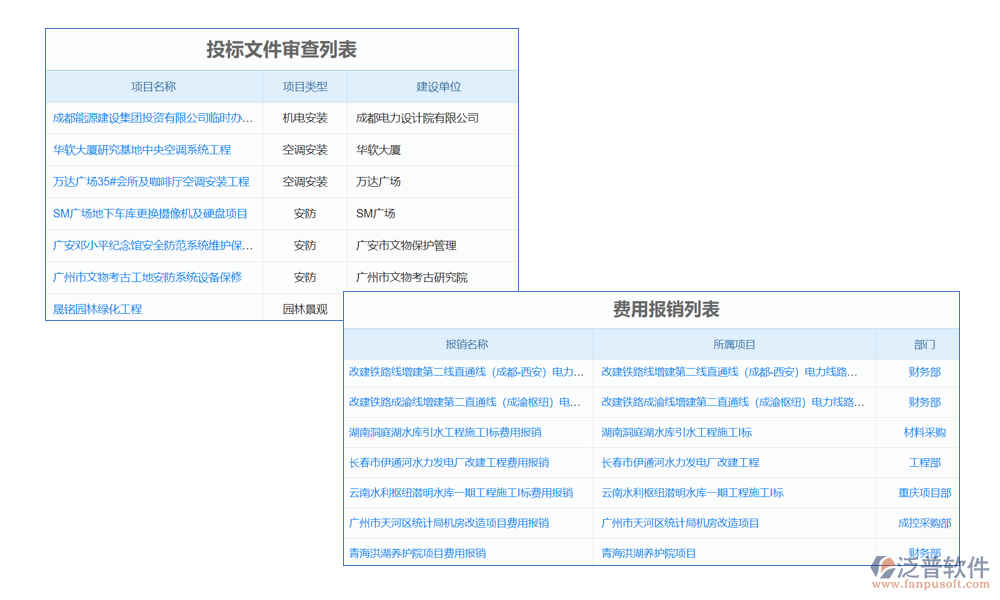Screen dimensions: 1000x600
Task: Open 广州市文物考古工地安防系统设备保修 project
Action: tap(147, 277)
